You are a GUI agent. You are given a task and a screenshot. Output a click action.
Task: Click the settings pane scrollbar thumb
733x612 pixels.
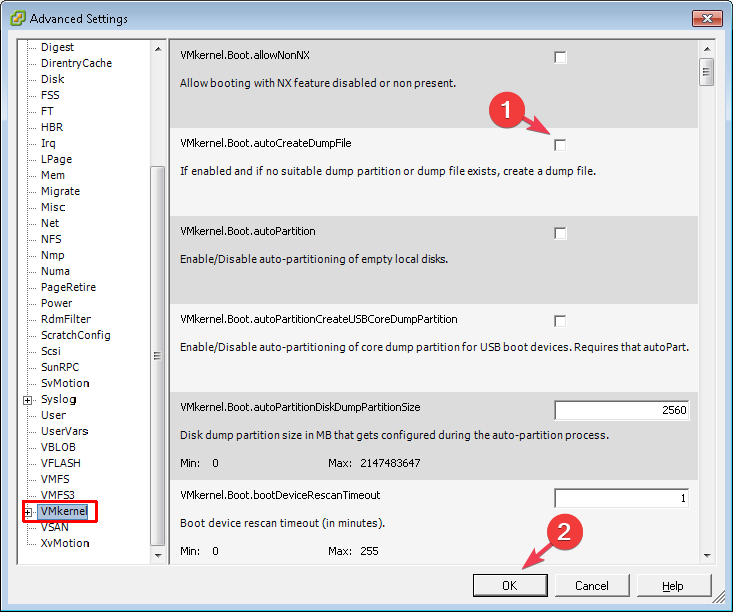[x=706, y=72]
